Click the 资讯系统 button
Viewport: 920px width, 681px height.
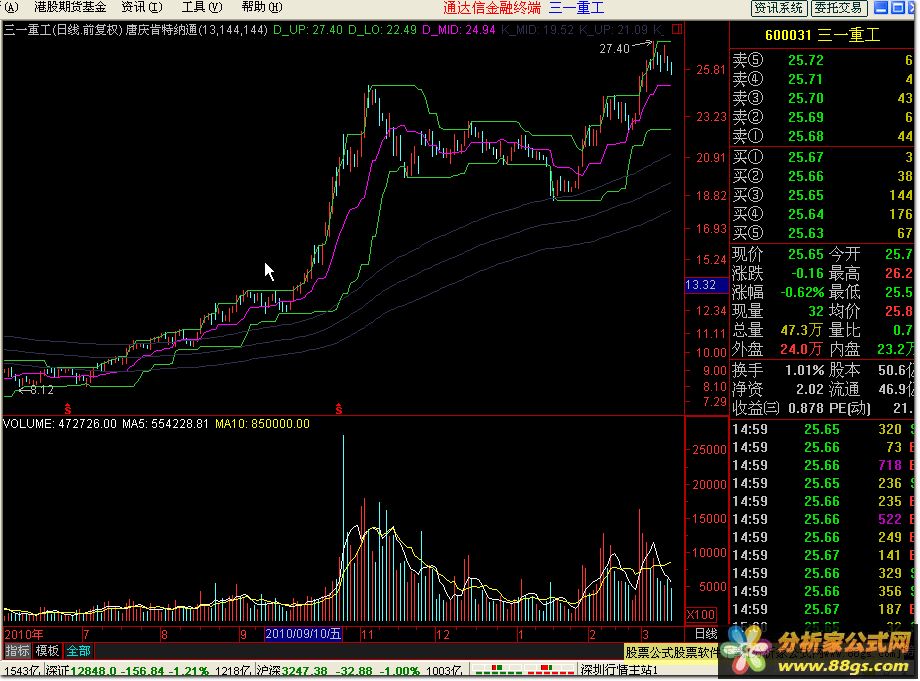click(779, 8)
